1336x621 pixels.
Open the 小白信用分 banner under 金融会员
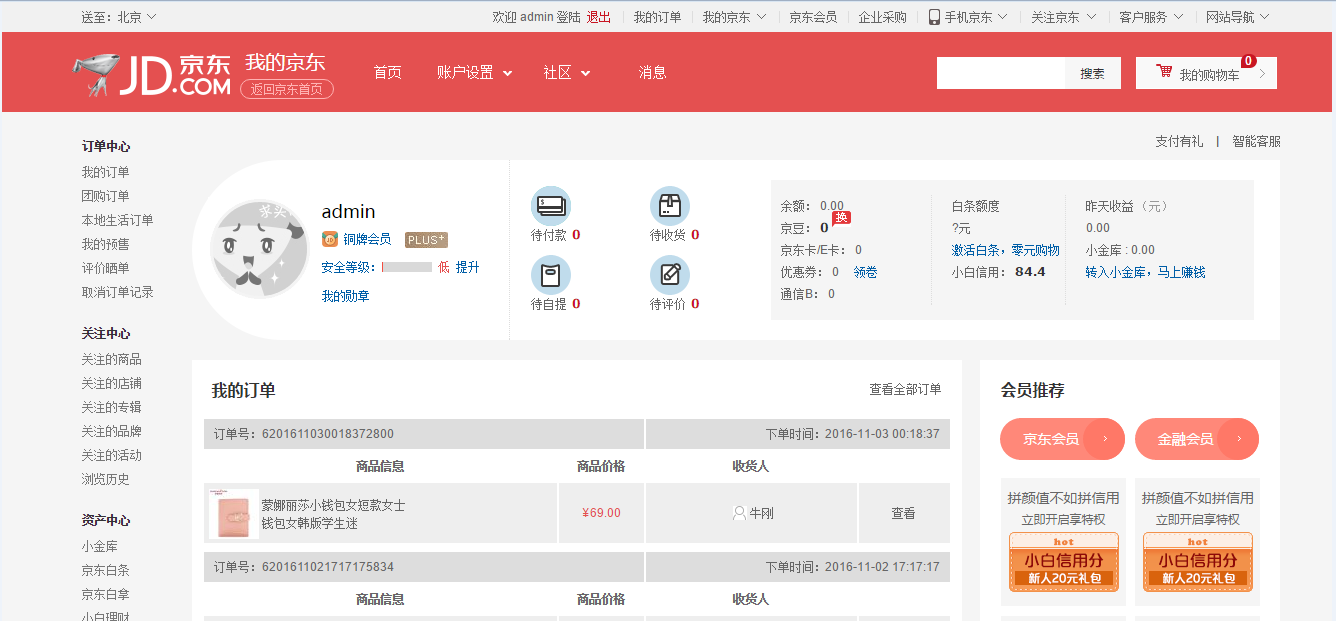1197,561
